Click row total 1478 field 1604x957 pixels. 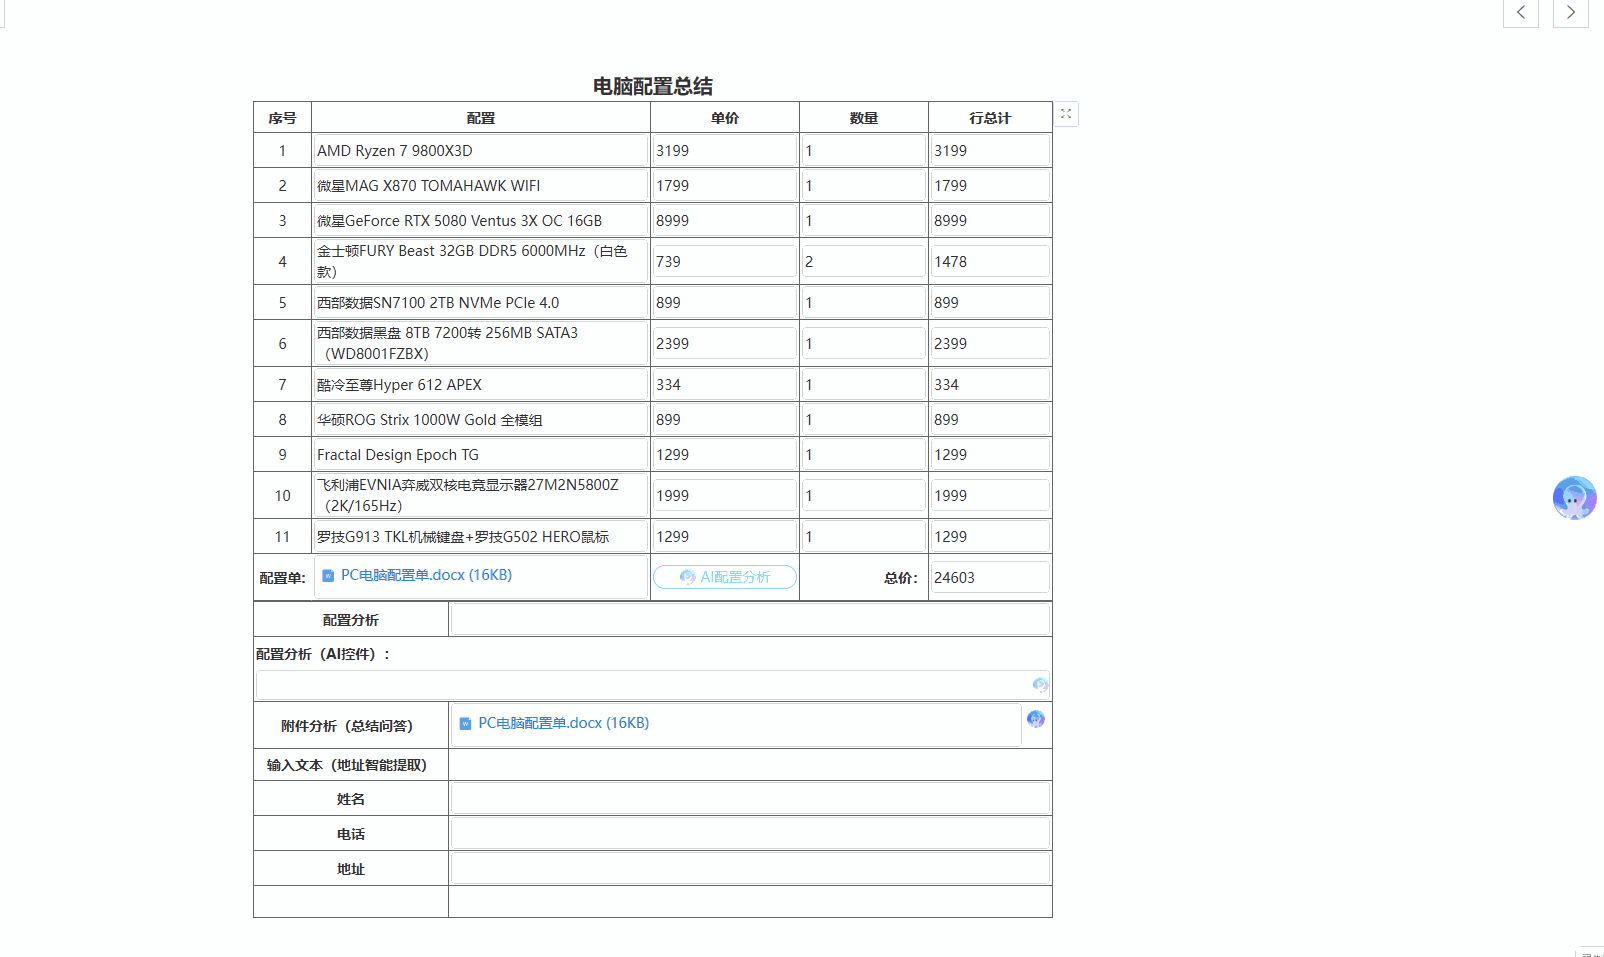click(x=990, y=262)
